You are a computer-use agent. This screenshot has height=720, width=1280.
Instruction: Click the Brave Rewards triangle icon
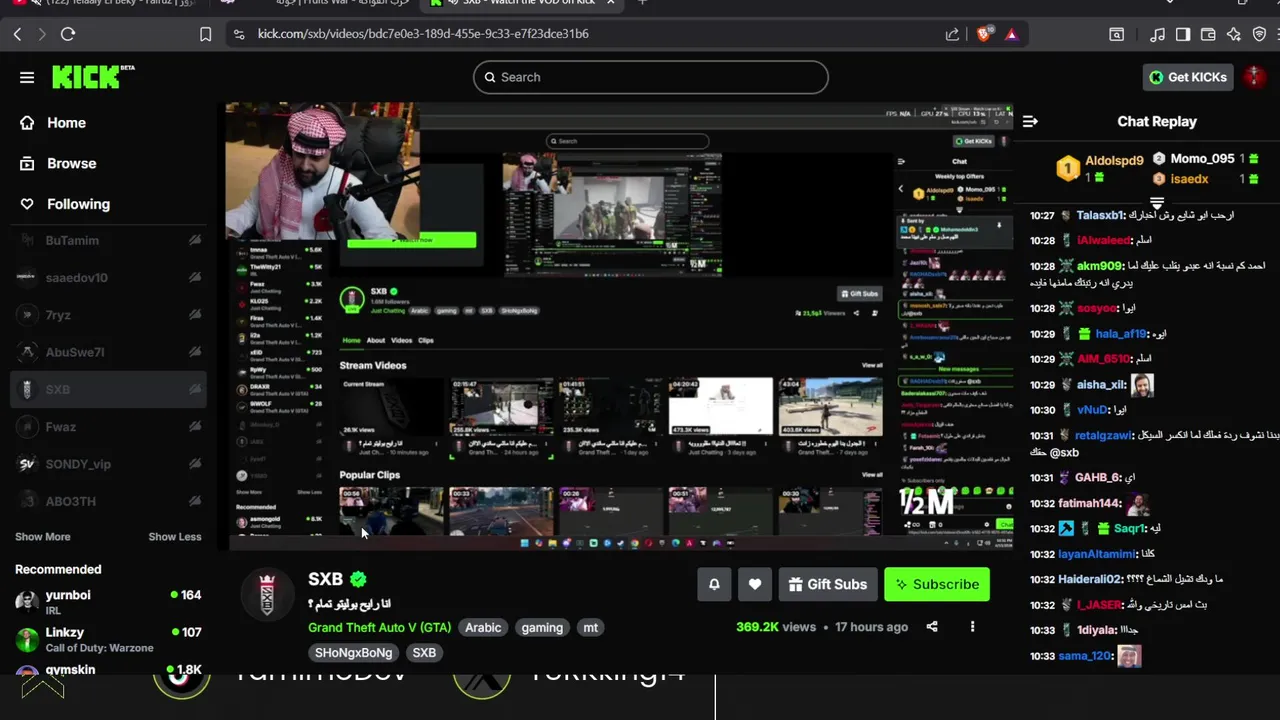point(1011,34)
